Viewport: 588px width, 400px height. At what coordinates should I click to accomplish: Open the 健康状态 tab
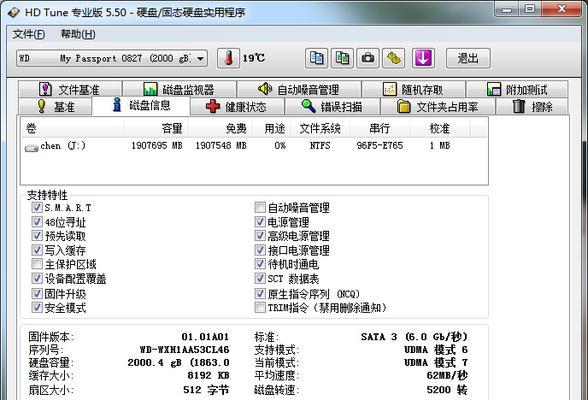[237, 107]
